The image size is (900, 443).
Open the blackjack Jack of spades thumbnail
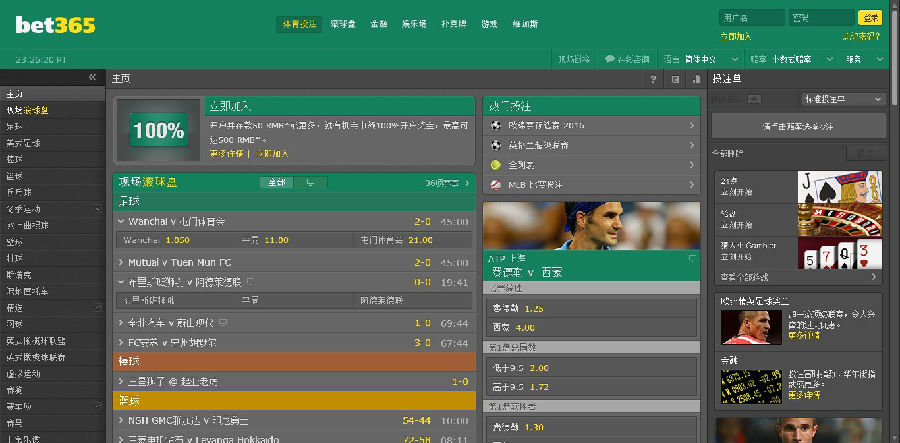point(840,186)
